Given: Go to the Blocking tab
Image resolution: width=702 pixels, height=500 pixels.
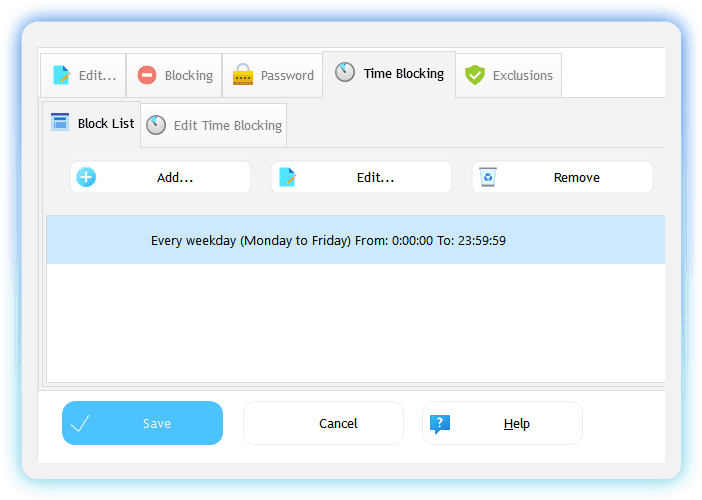Looking at the screenshot, I should click(x=174, y=75).
